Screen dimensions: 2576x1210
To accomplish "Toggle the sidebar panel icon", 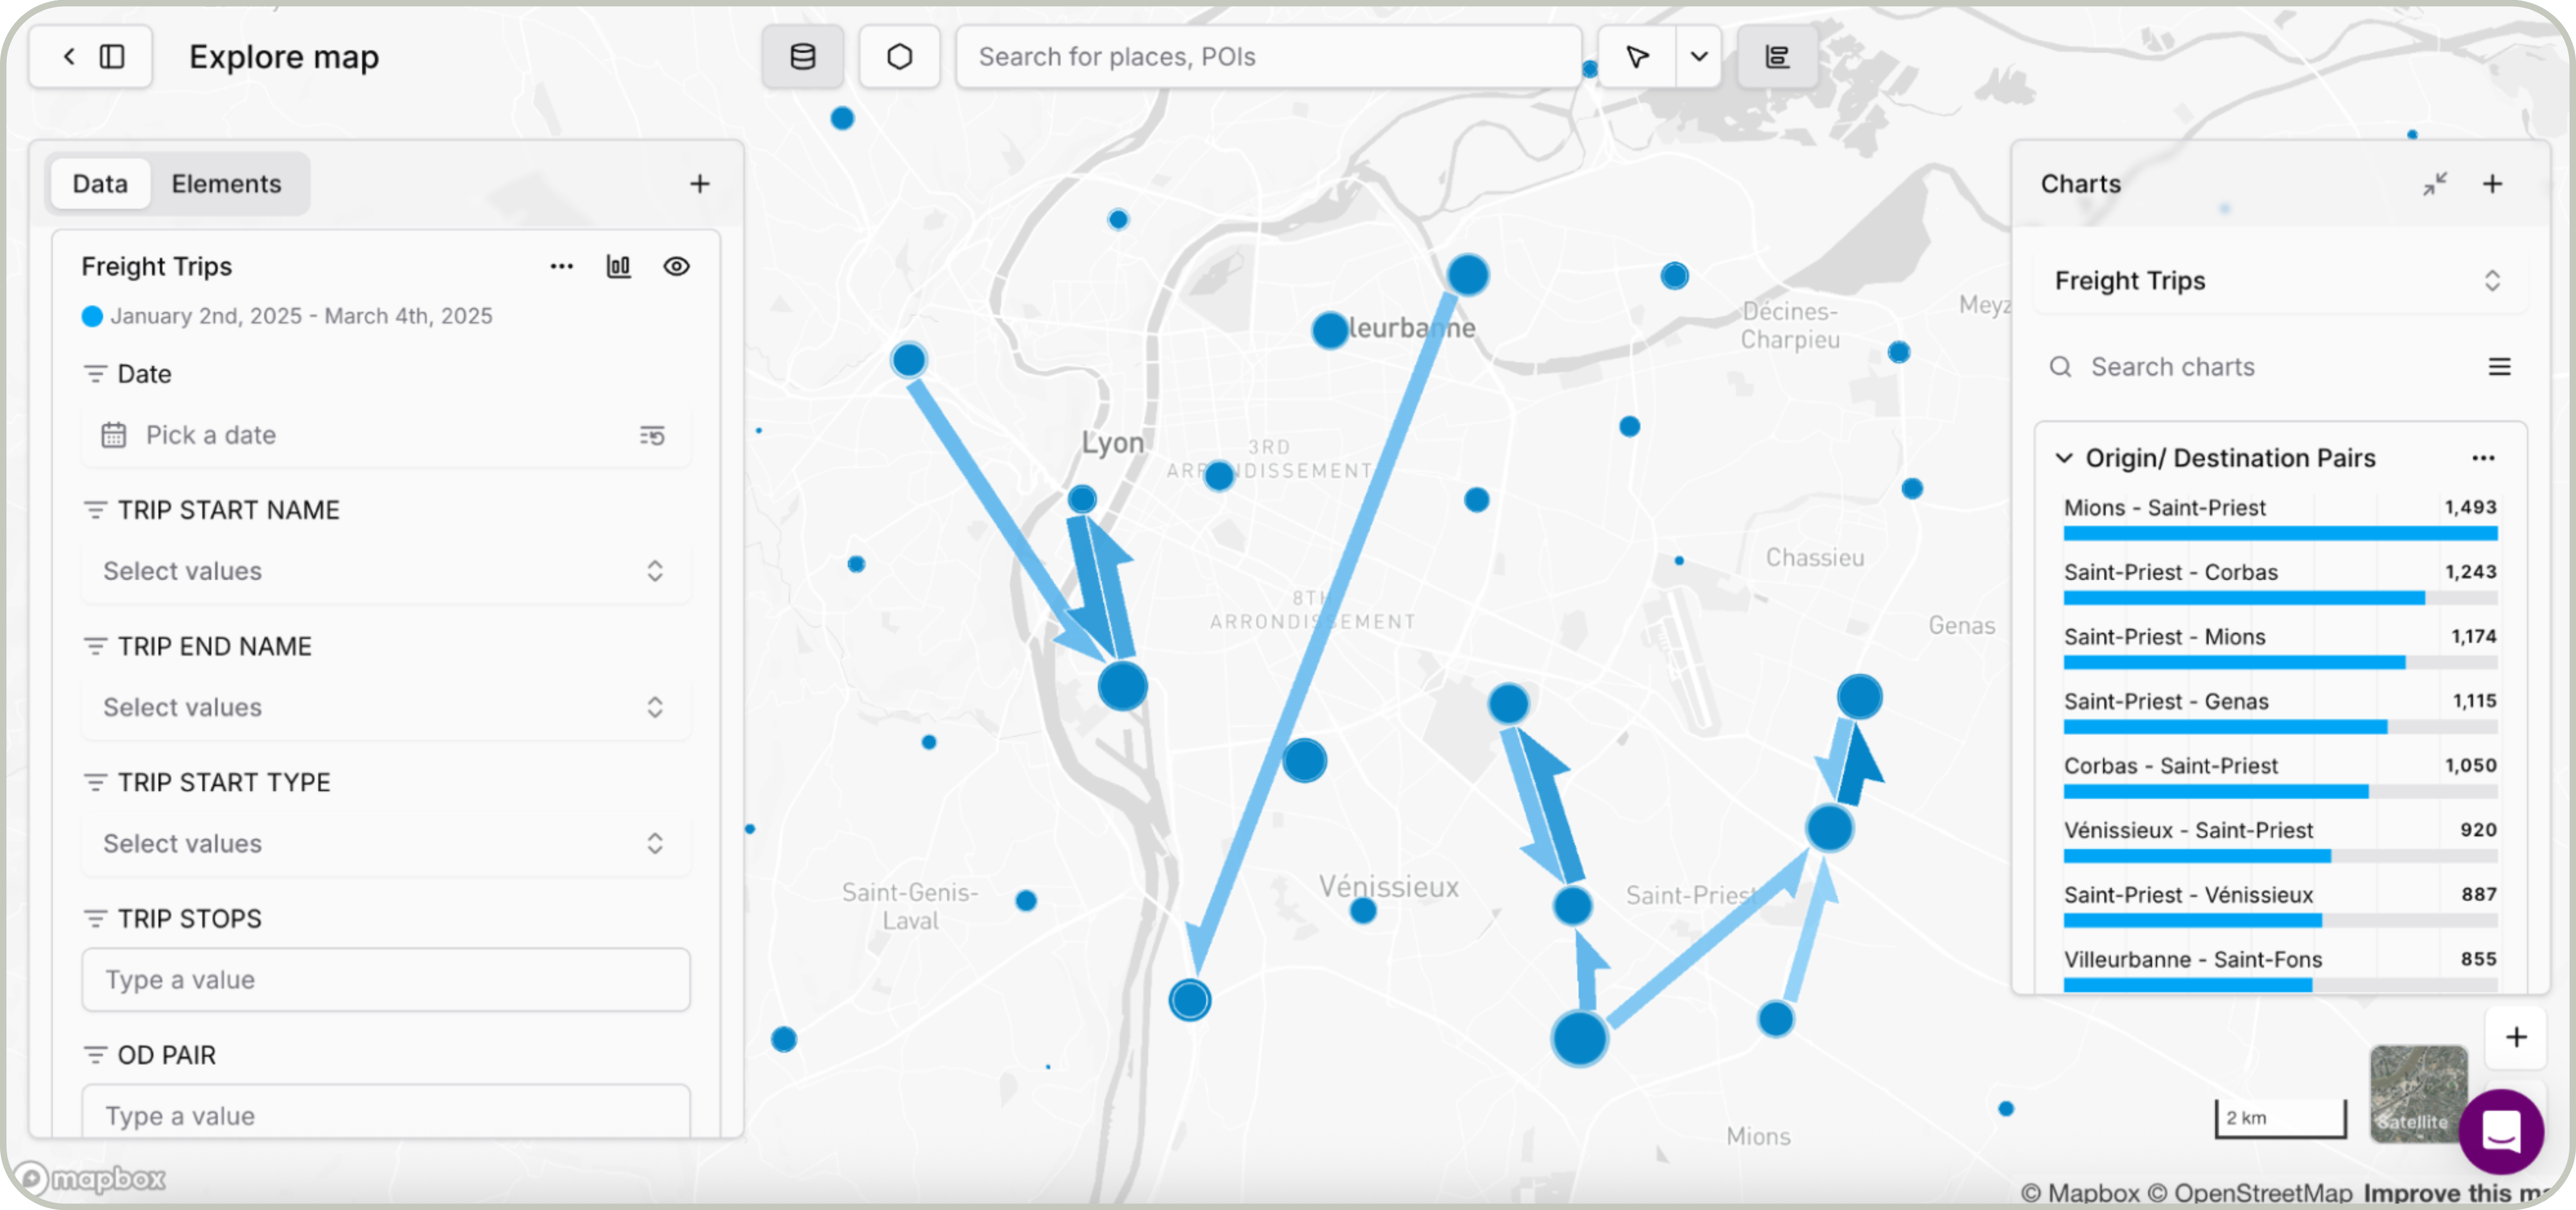I will click(112, 57).
